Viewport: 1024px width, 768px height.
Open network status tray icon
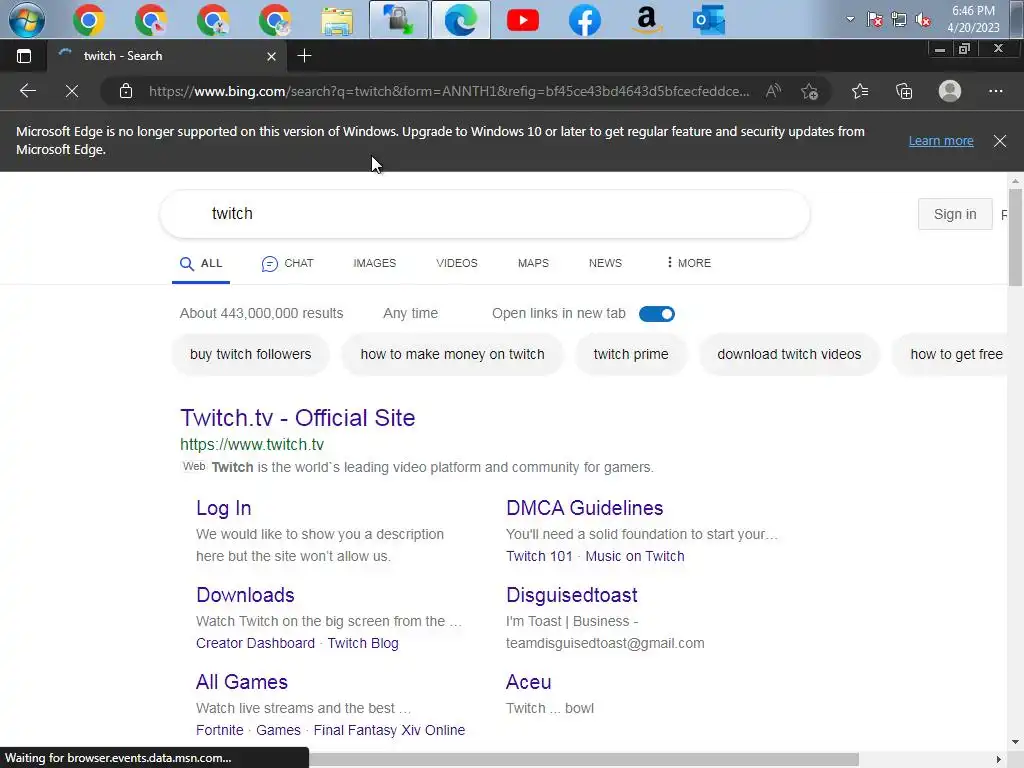[899, 20]
